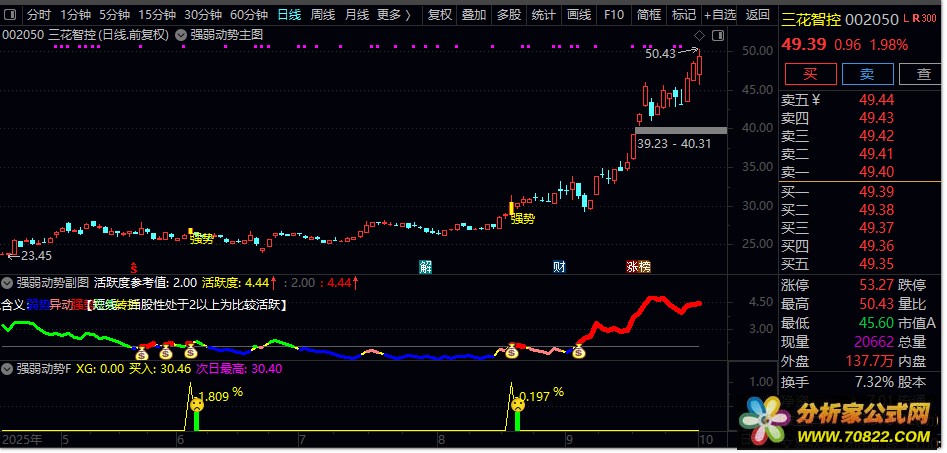Click the blue 卖 sell button
The width and height of the screenshot is (947, 453).
[867, 74]
